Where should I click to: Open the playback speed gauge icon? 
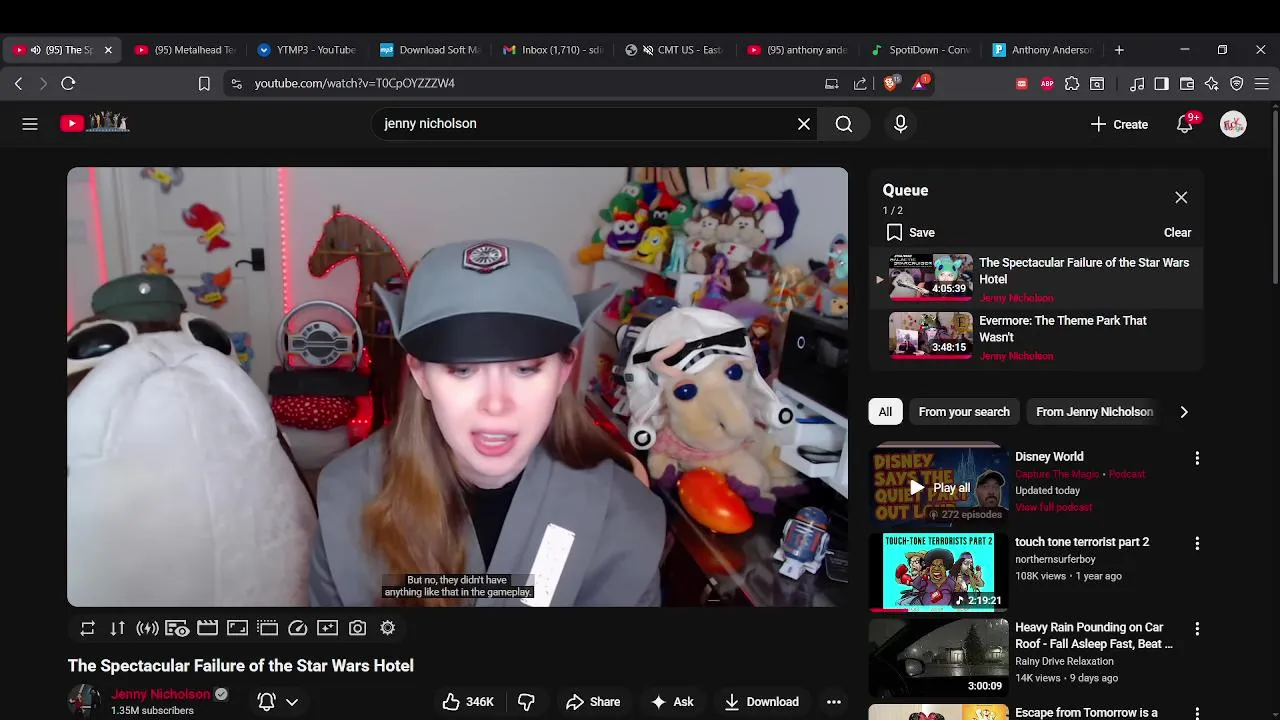pyautogui.click(x=297, y=628)
